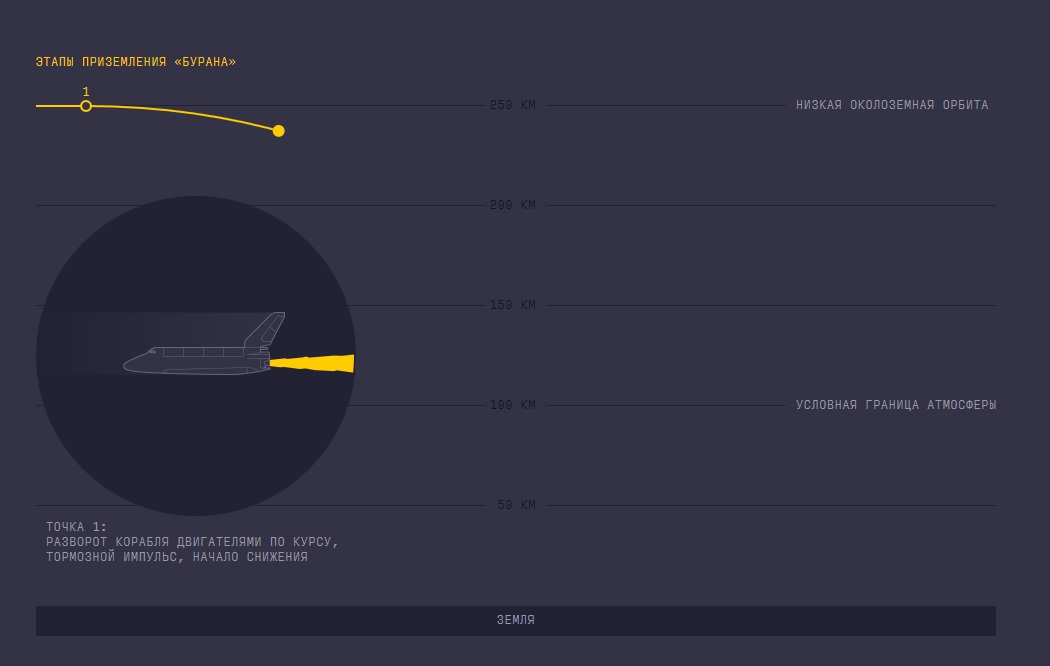This screenshot has width=1050, height=666.
Task: Click the ЭТАПЫ ПРИЗЕМЛЕНИЯ «БУРАНА» heading
Action: pyautogui.click(x=136, y=62)
